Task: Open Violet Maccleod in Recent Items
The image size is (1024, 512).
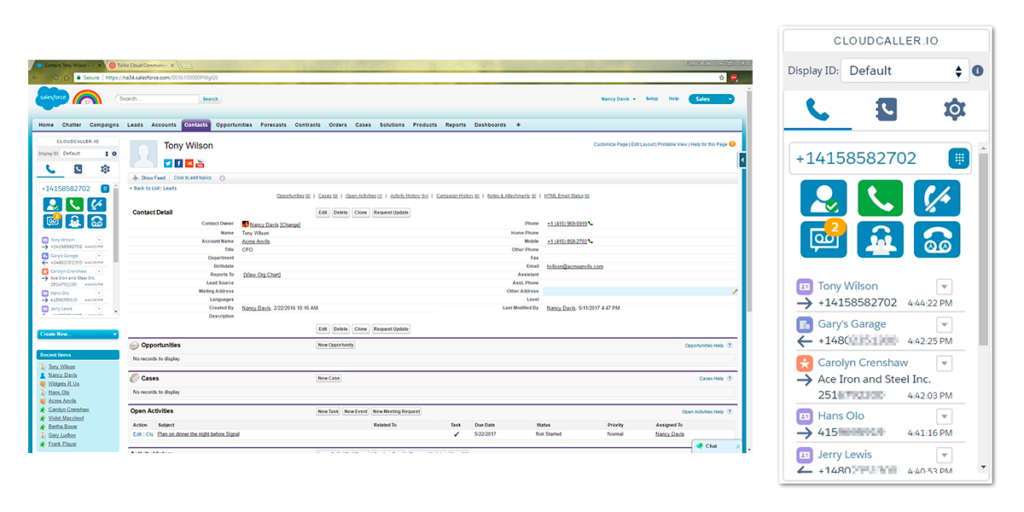Action: 66,418
